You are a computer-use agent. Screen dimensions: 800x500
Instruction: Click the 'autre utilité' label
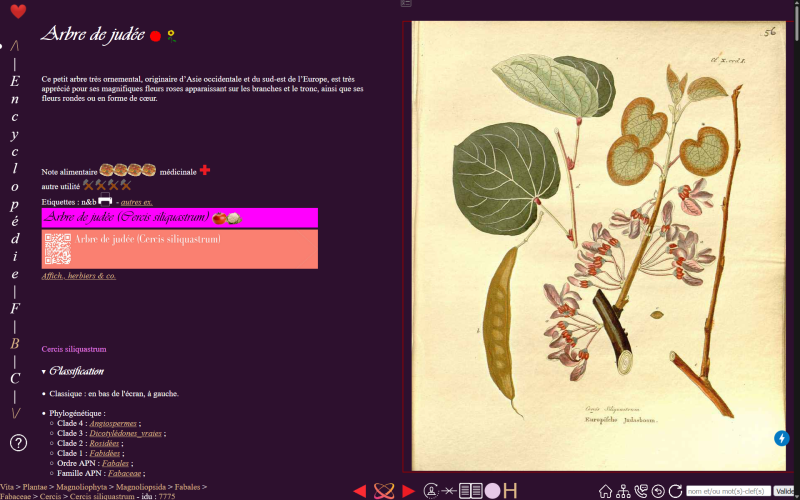point(61,187)
